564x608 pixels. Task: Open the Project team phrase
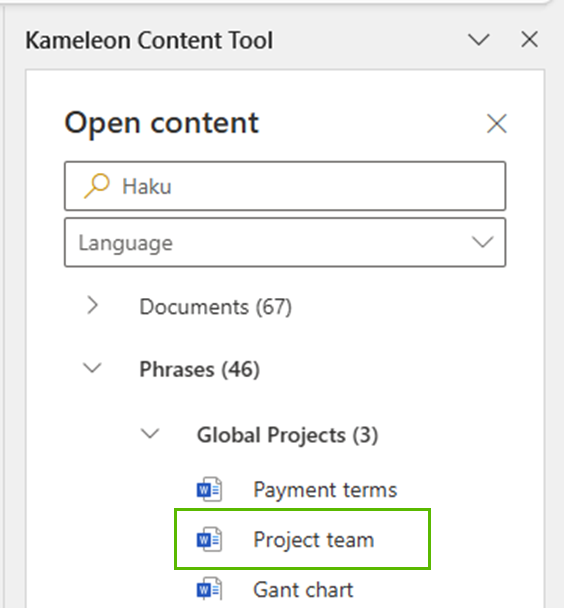(314, 540)
